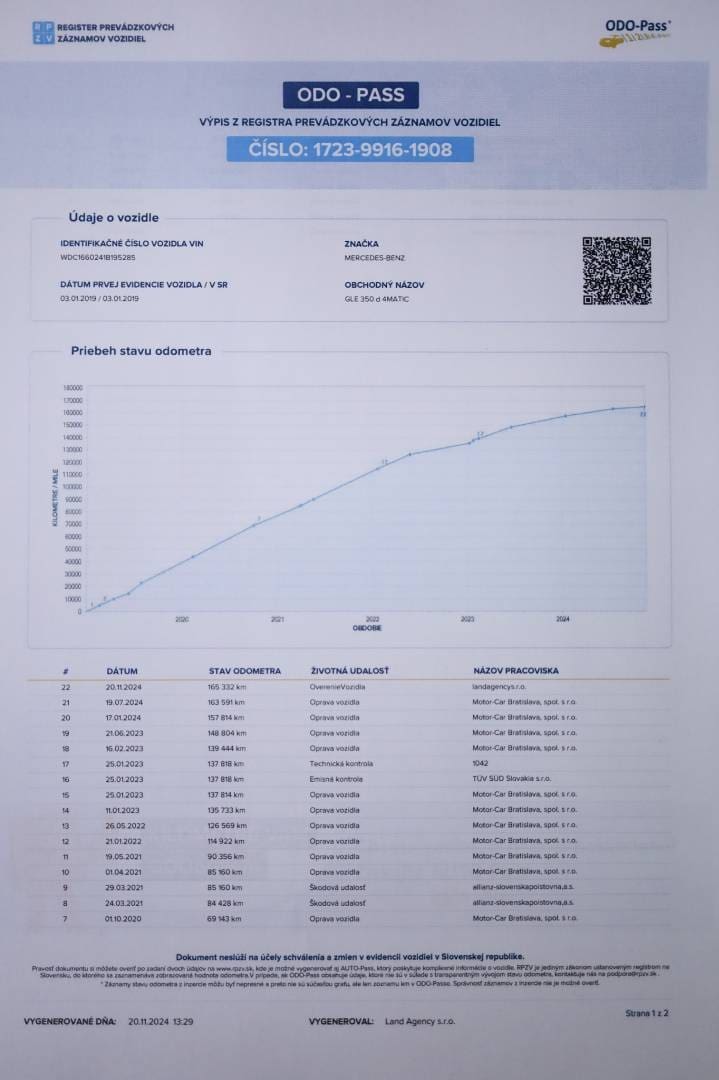Image resolution: width=719 pixels, height=1080 pixels.
Task: Select date 19.07.2024 in row 21
Action: click(x=124, y=703)
